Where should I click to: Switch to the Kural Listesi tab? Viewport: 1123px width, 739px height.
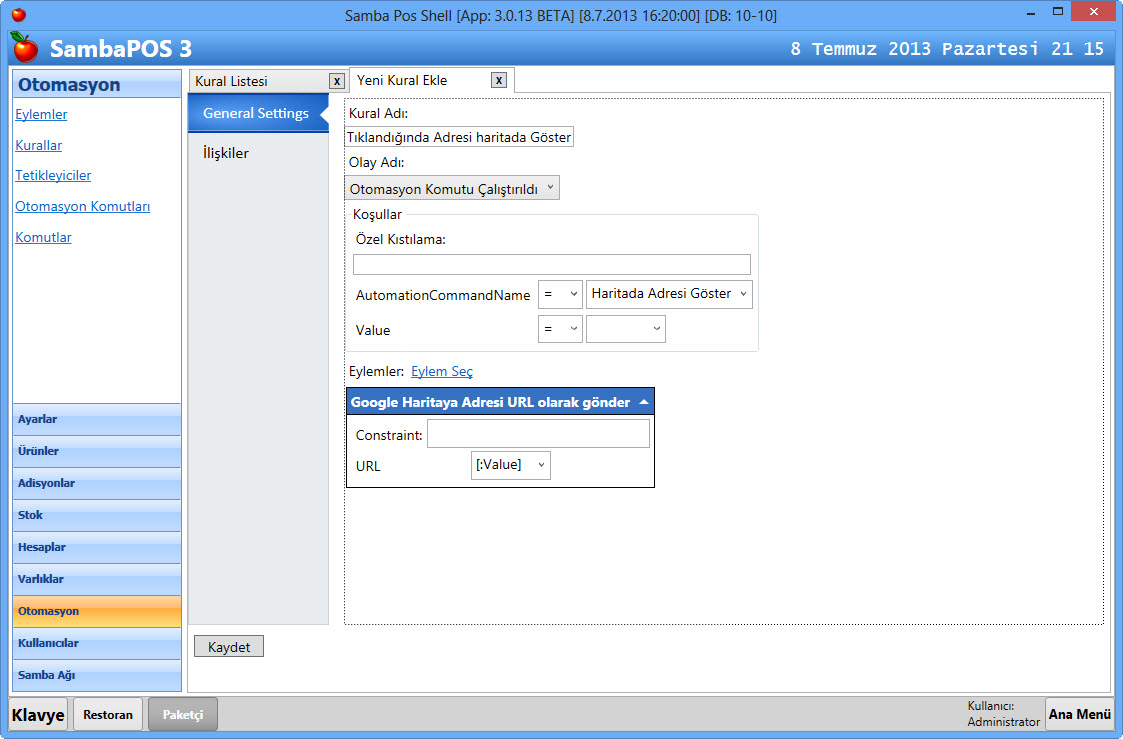(232, 81)
